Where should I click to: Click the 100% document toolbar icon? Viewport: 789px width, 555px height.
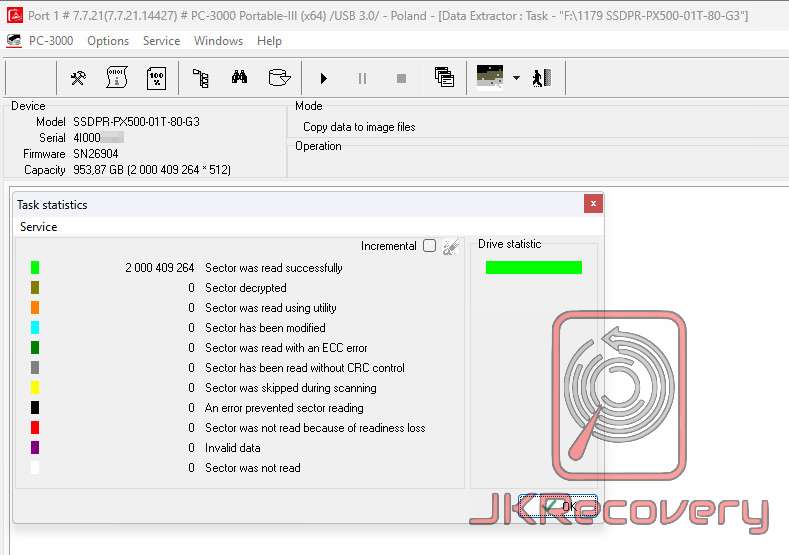click(x=156, y=78)
